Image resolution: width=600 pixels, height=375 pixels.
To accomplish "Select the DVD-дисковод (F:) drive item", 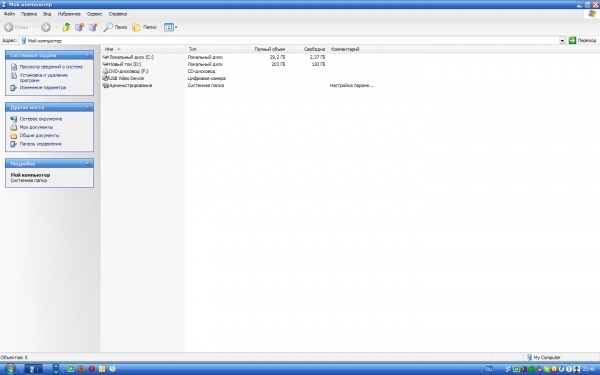I will tap(126, 71).
